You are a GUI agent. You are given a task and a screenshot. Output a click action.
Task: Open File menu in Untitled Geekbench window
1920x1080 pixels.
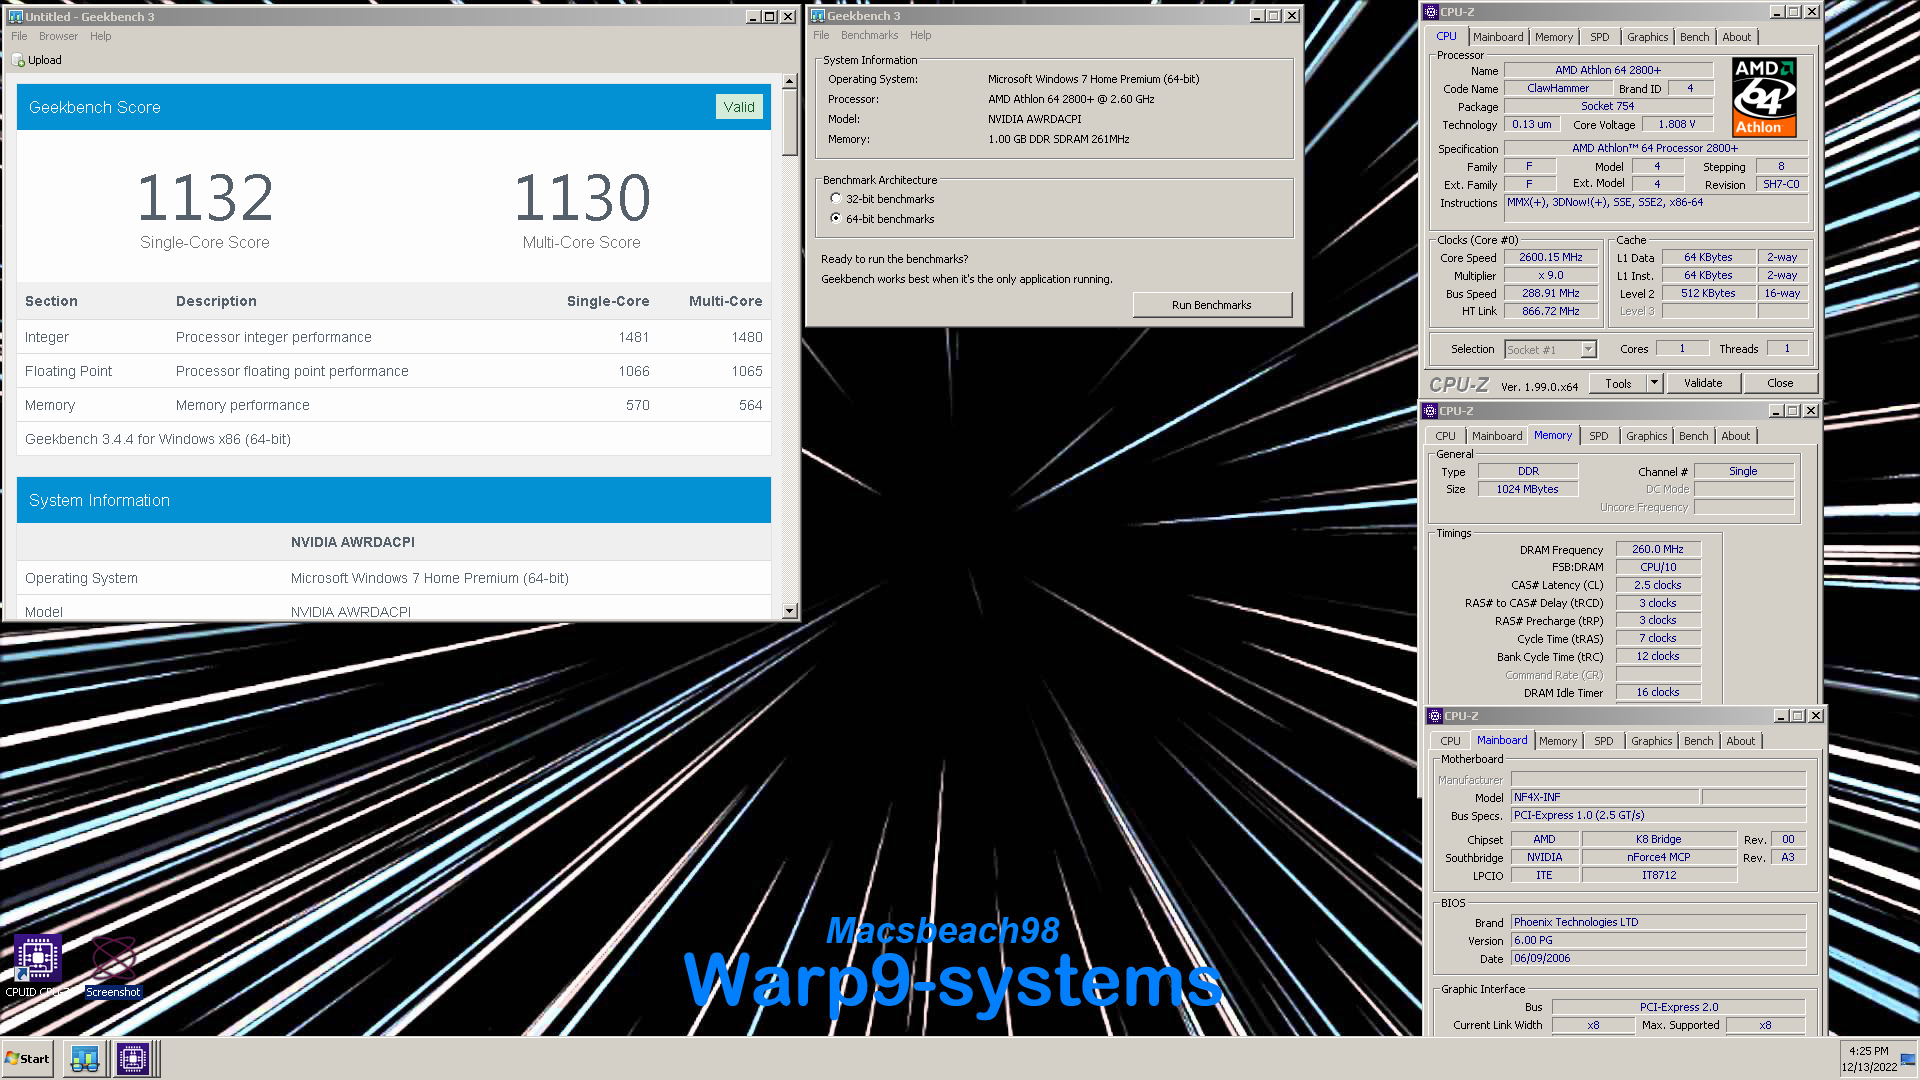click(x=19, y=36)
